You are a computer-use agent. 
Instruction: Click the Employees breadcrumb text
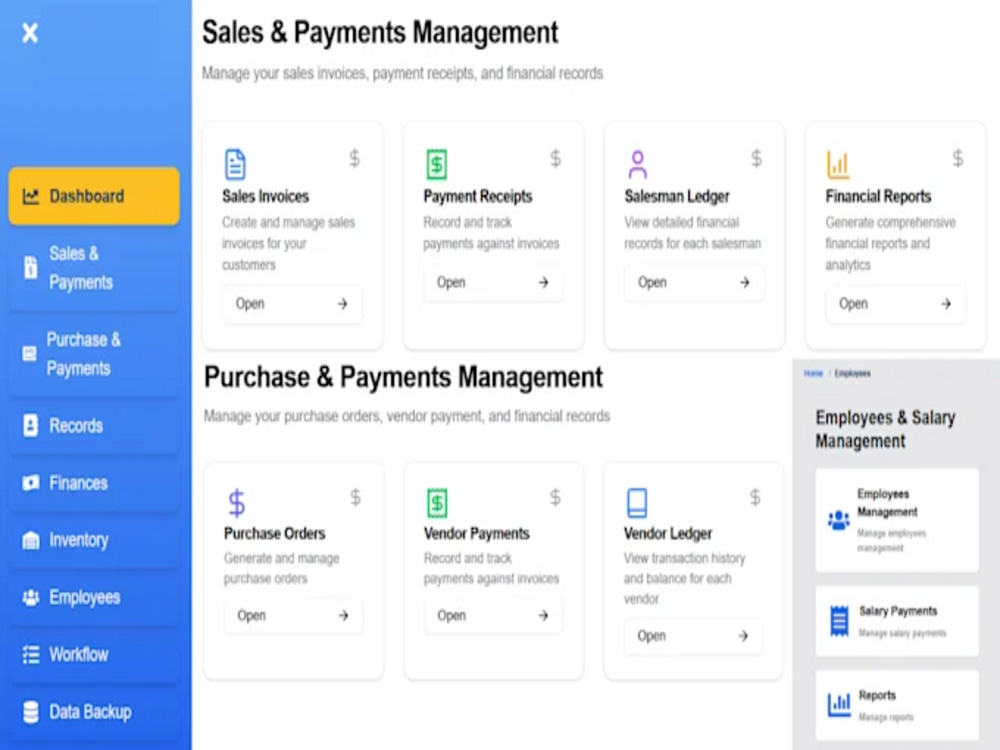[x=853, y=373]
